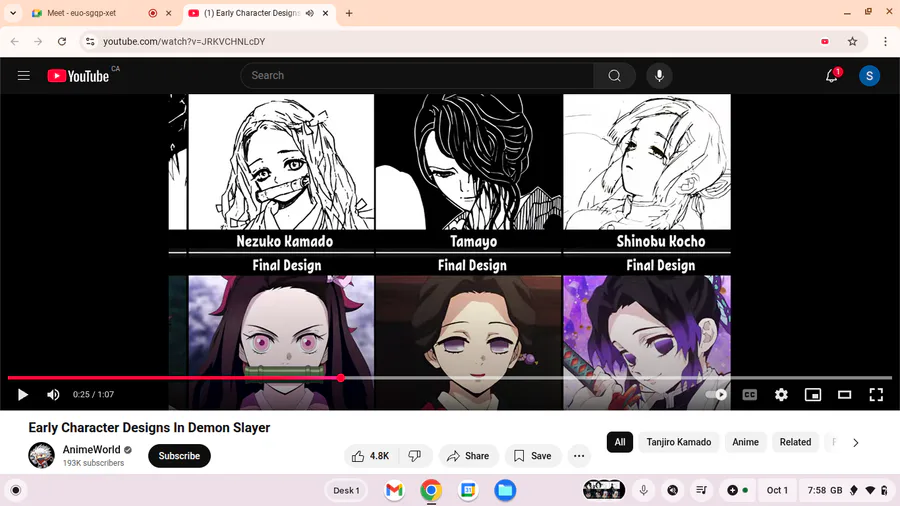Click the address bar URL
Image resolution: width=900 pixels, height=506 pixels.
pyautogui.click(x=184, y=41)
